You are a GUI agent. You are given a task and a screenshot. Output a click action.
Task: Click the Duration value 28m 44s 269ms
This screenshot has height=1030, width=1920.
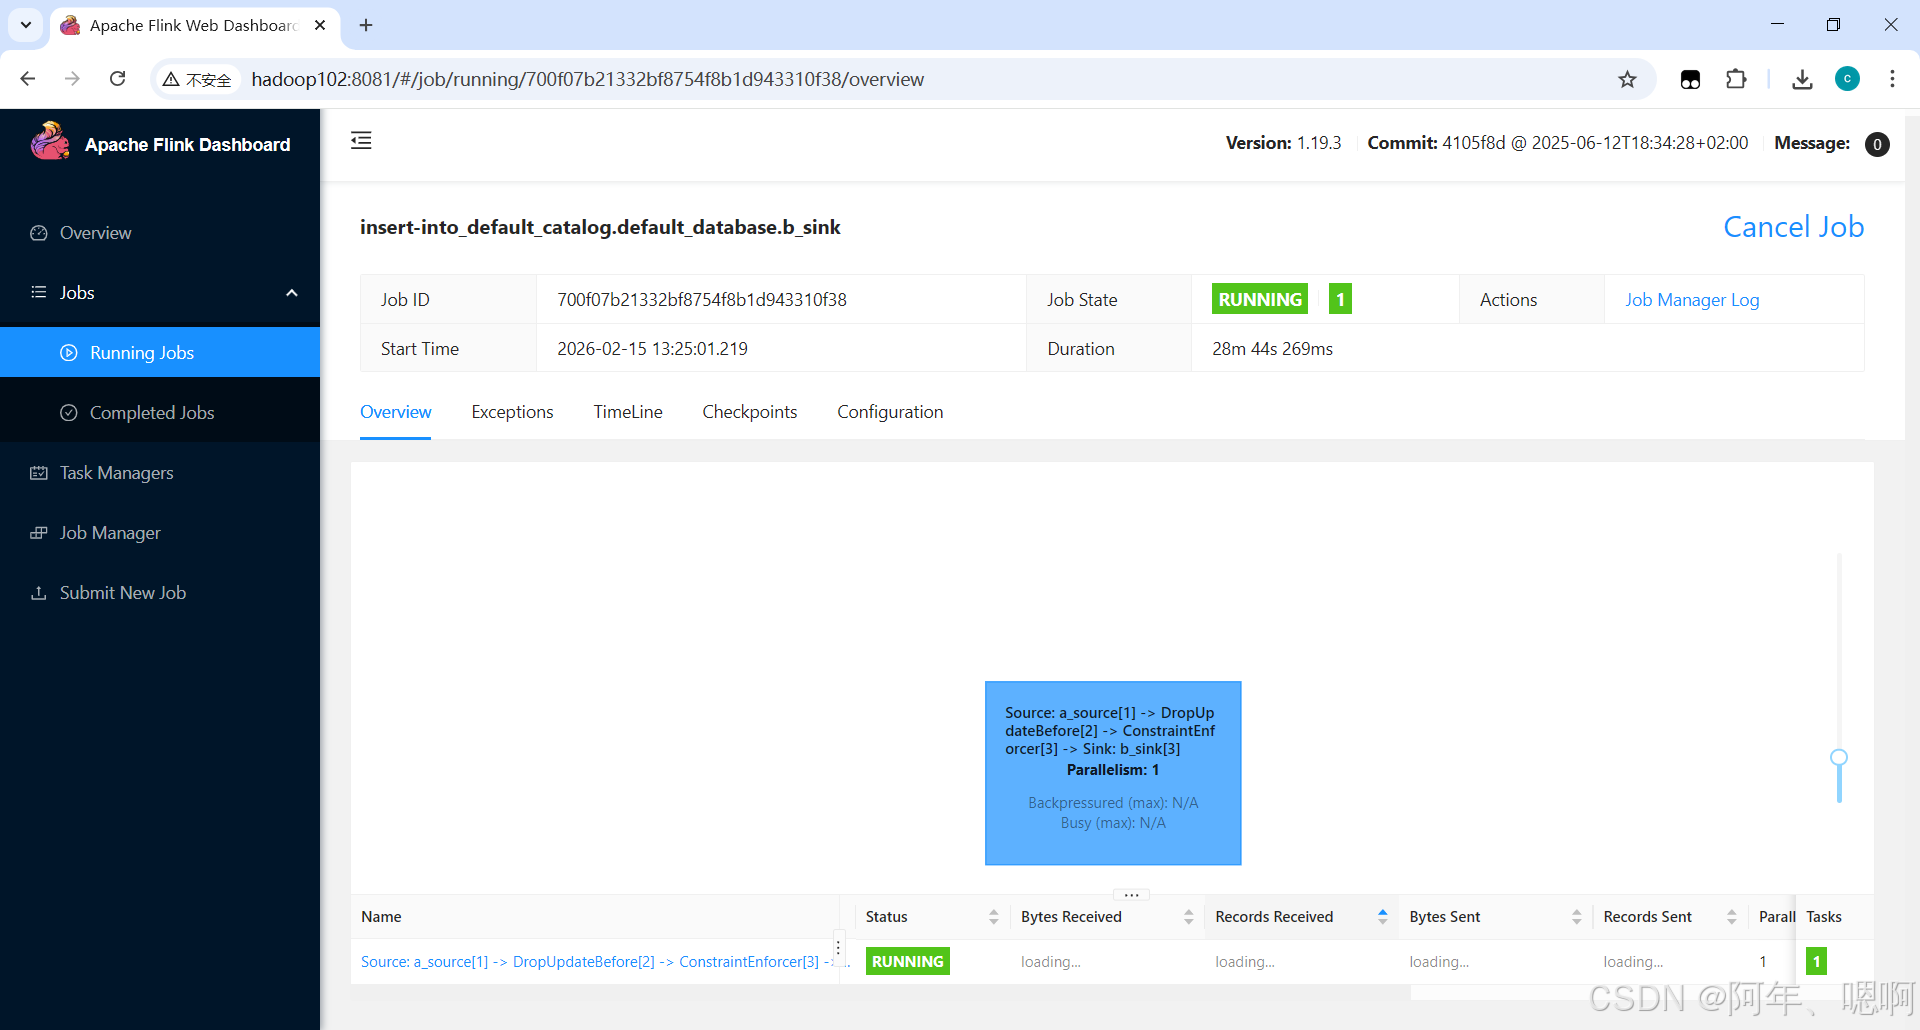point(1272,349)
